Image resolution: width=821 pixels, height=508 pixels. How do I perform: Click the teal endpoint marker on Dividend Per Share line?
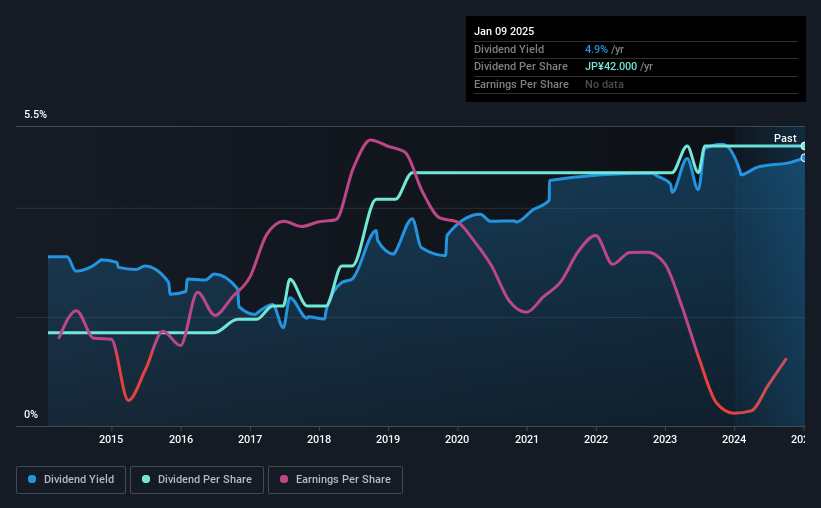[x=804, y=146]
